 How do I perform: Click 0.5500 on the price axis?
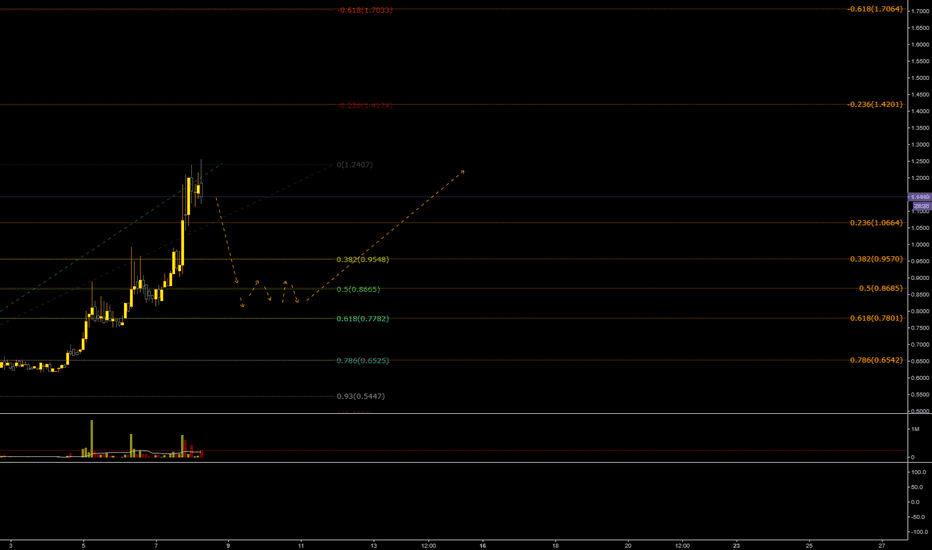point(921,394)
